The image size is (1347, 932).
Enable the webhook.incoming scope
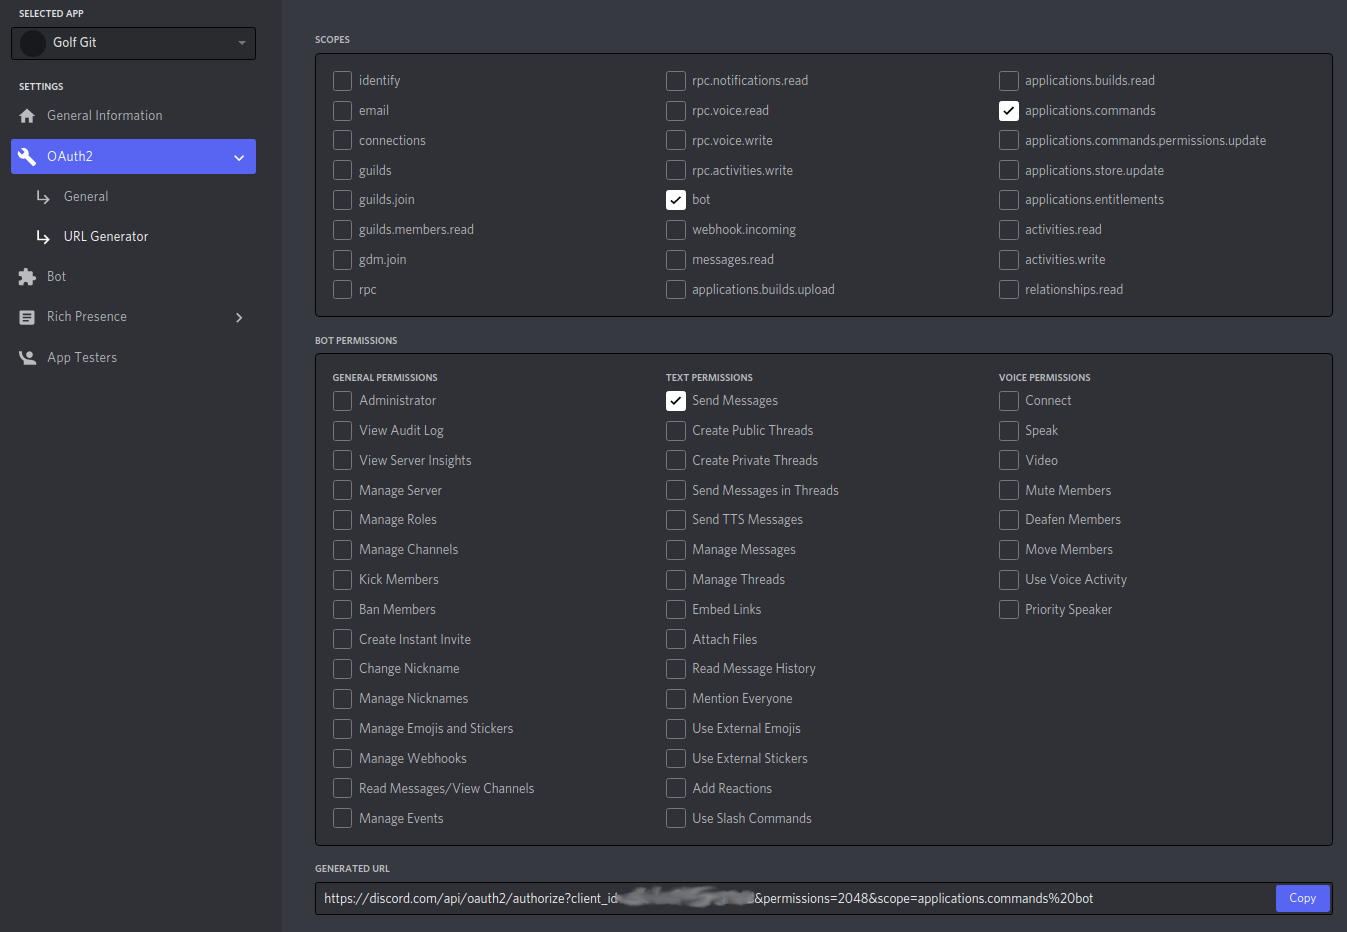pos(676,230)
